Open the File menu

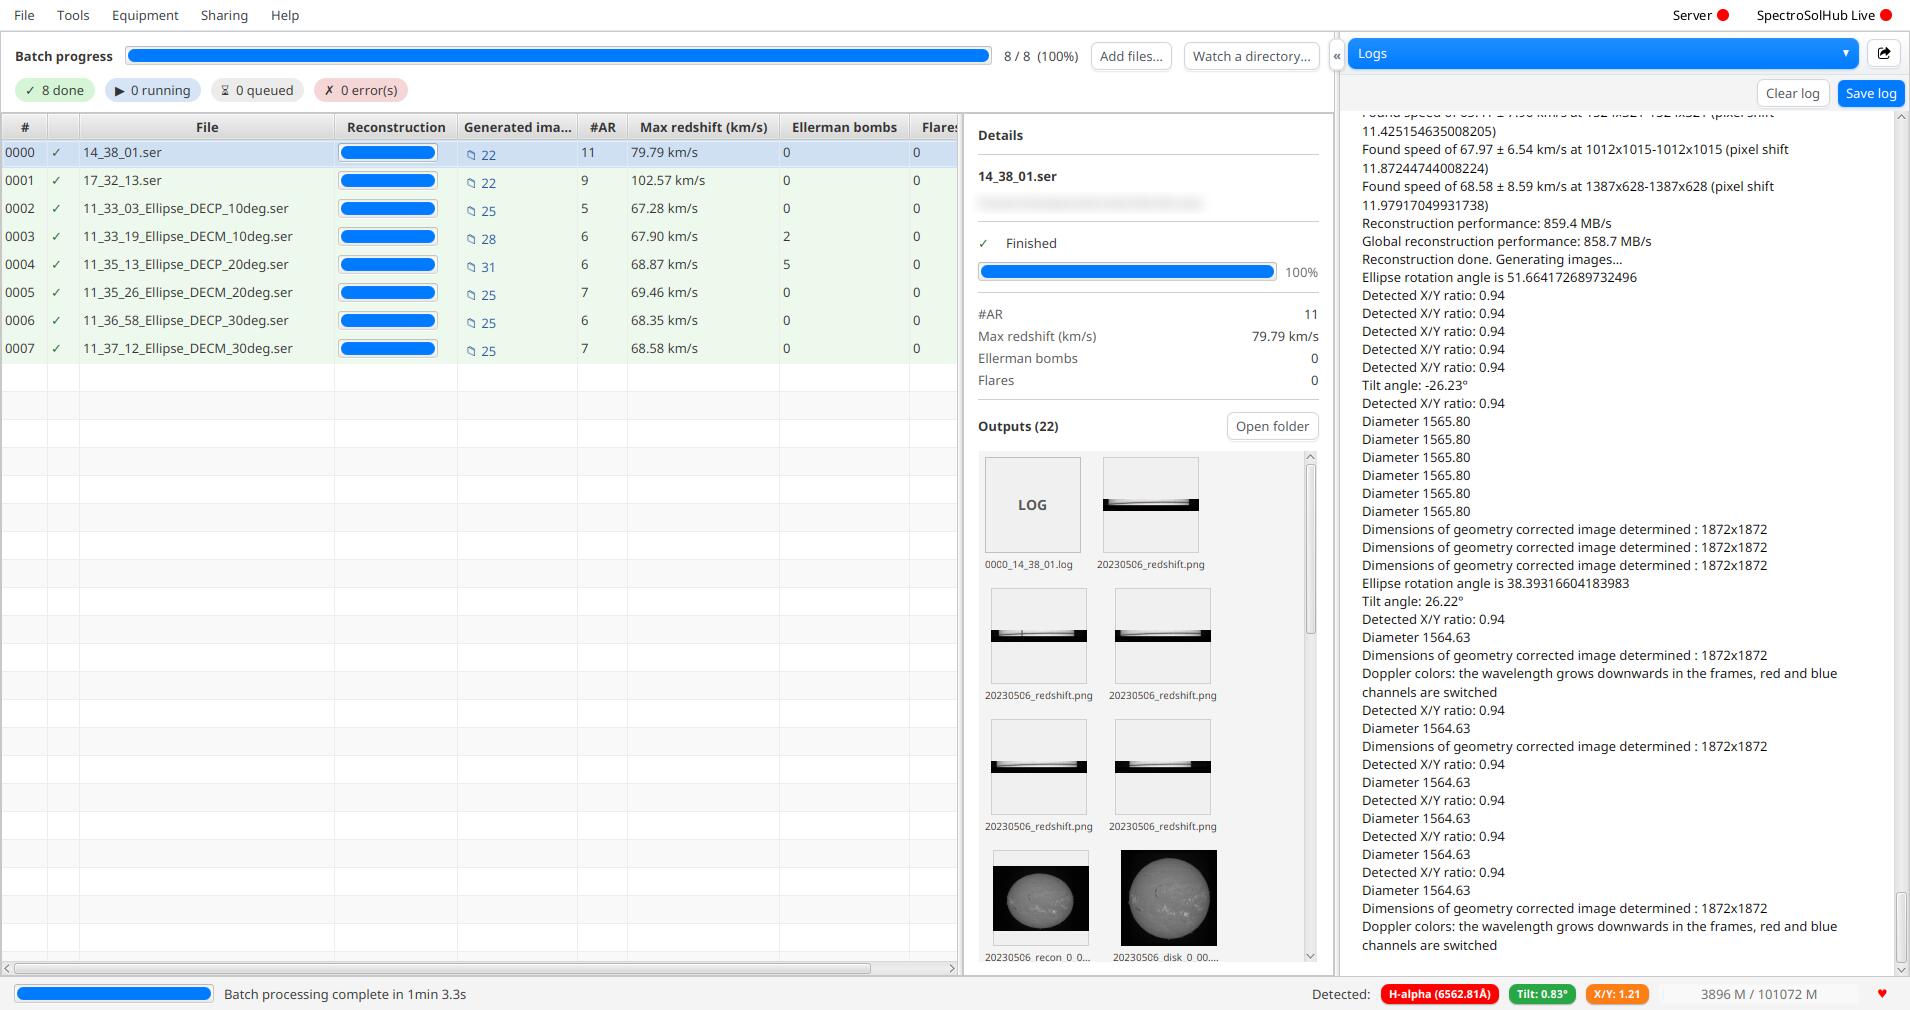(24, 15)
